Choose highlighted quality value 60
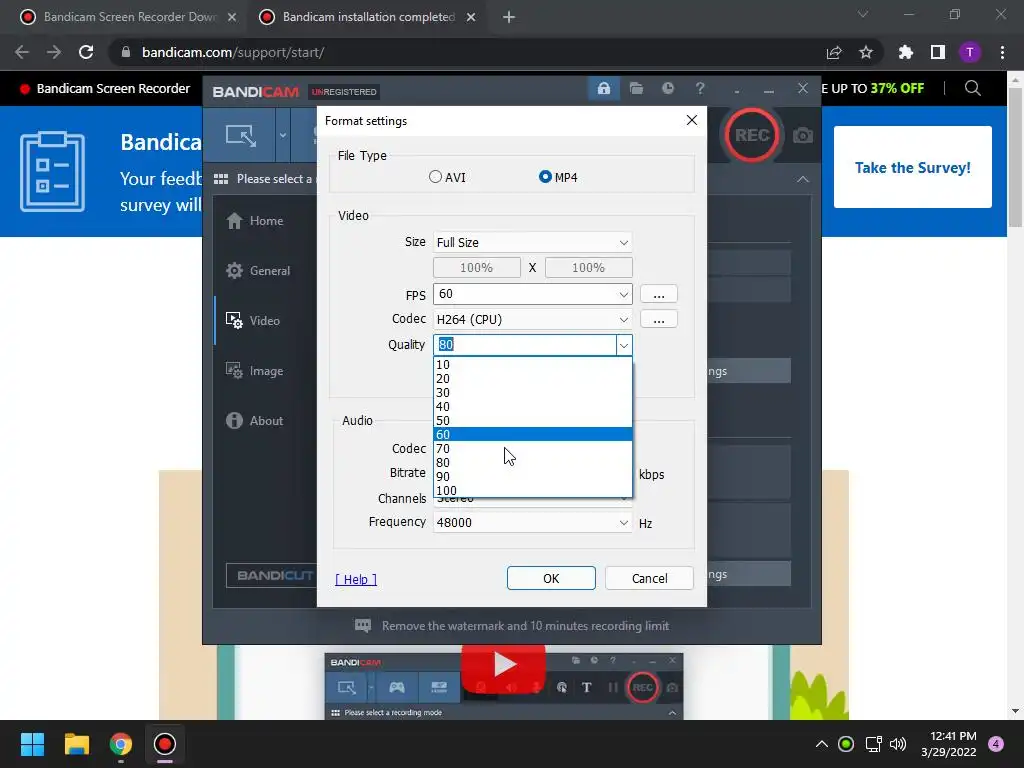This screenshot has height=768, width=1024. pyautogui.click(x=533, y=434)
